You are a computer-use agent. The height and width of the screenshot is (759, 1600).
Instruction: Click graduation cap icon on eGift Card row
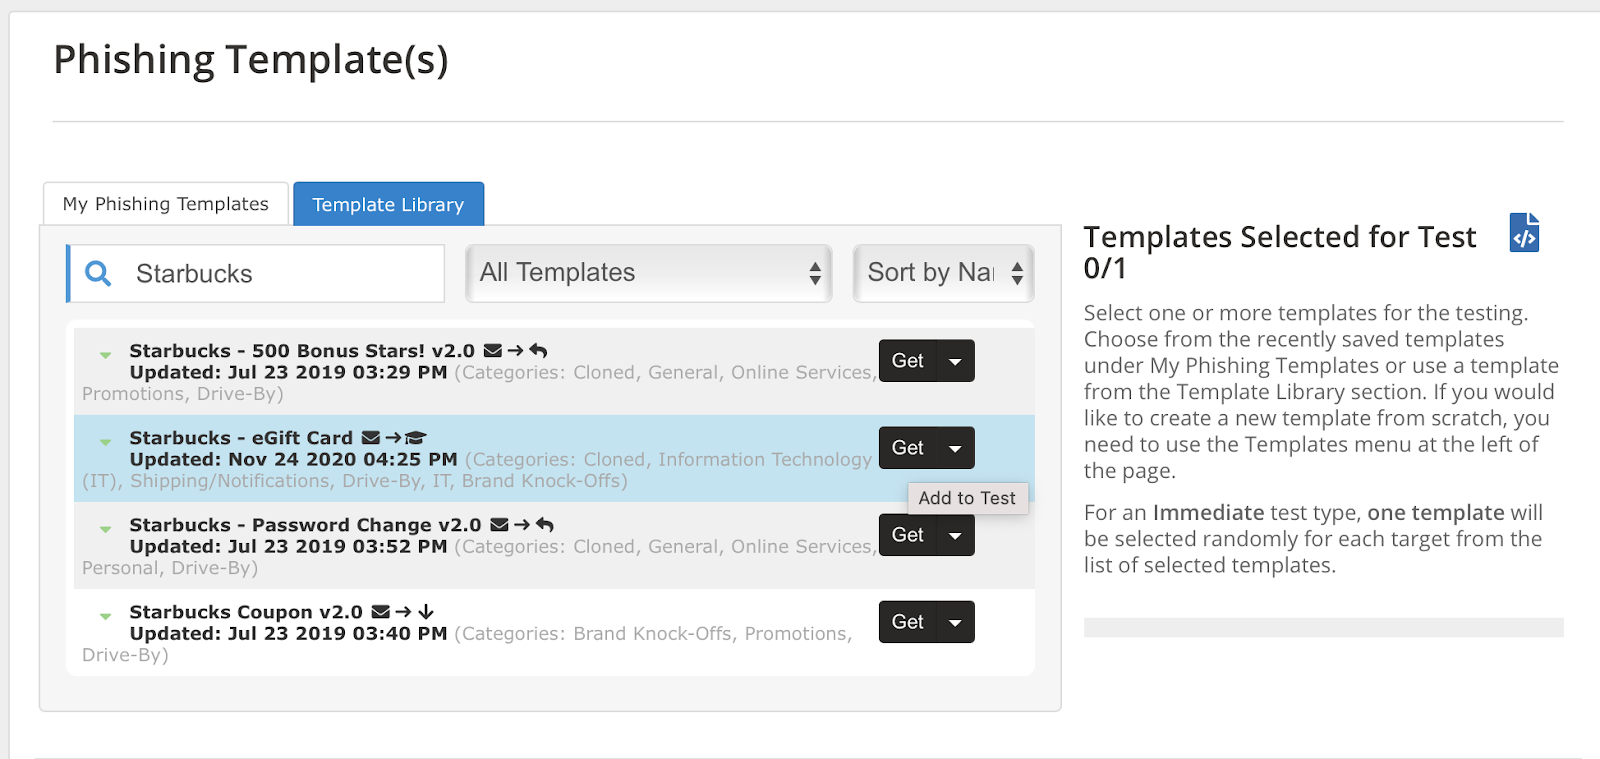(x=416, y=438)
